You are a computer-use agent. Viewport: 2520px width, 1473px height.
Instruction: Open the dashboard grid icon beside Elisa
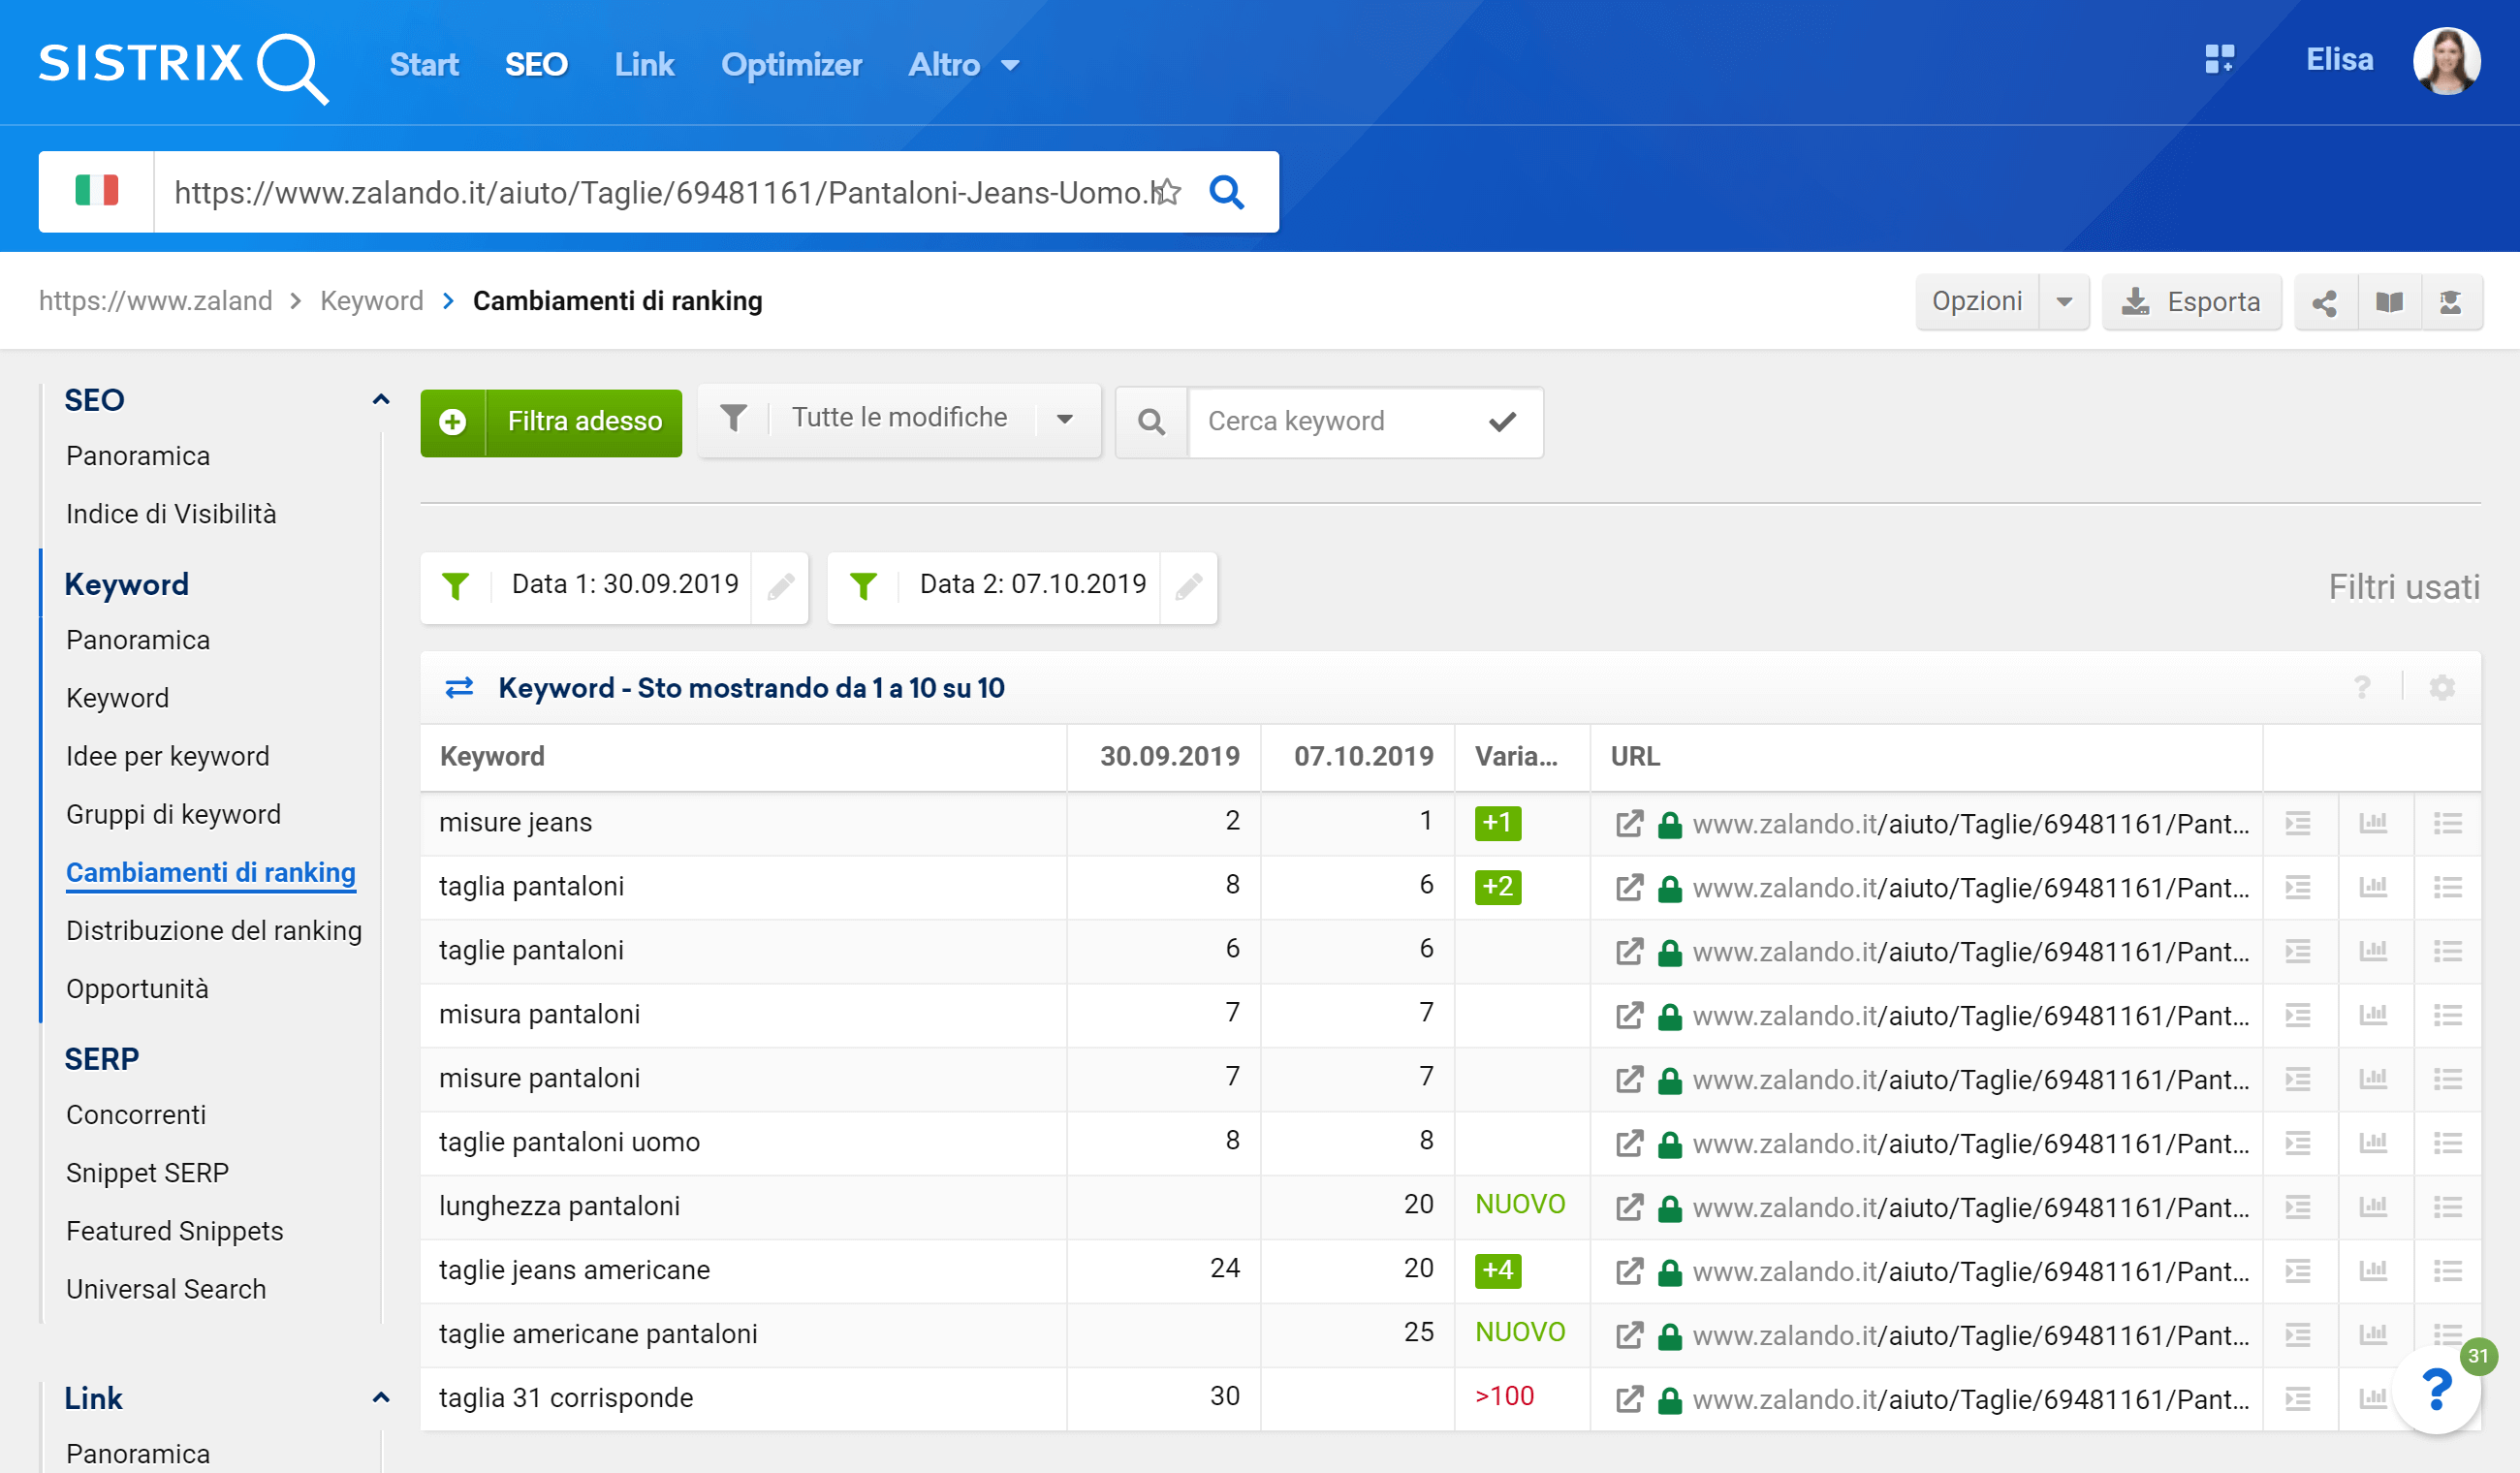[x=2219, y=60]
